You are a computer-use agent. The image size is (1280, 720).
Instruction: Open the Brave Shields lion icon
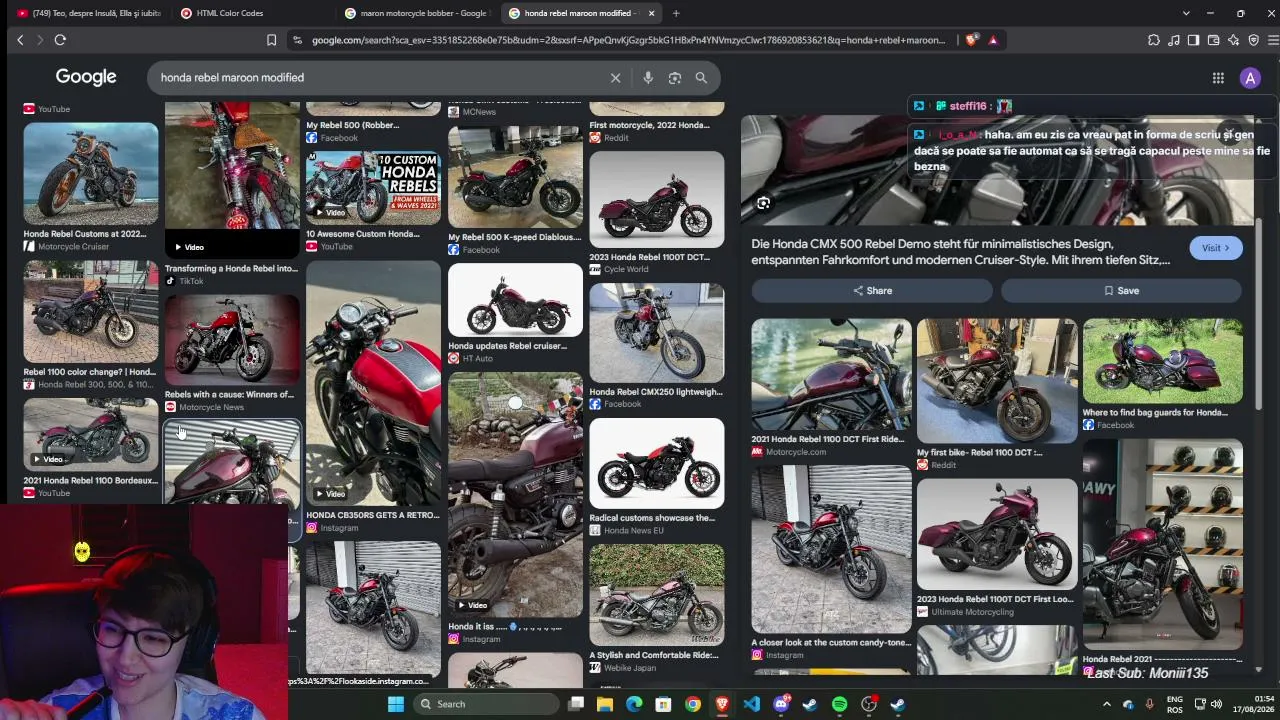click(x=971, y=40)
